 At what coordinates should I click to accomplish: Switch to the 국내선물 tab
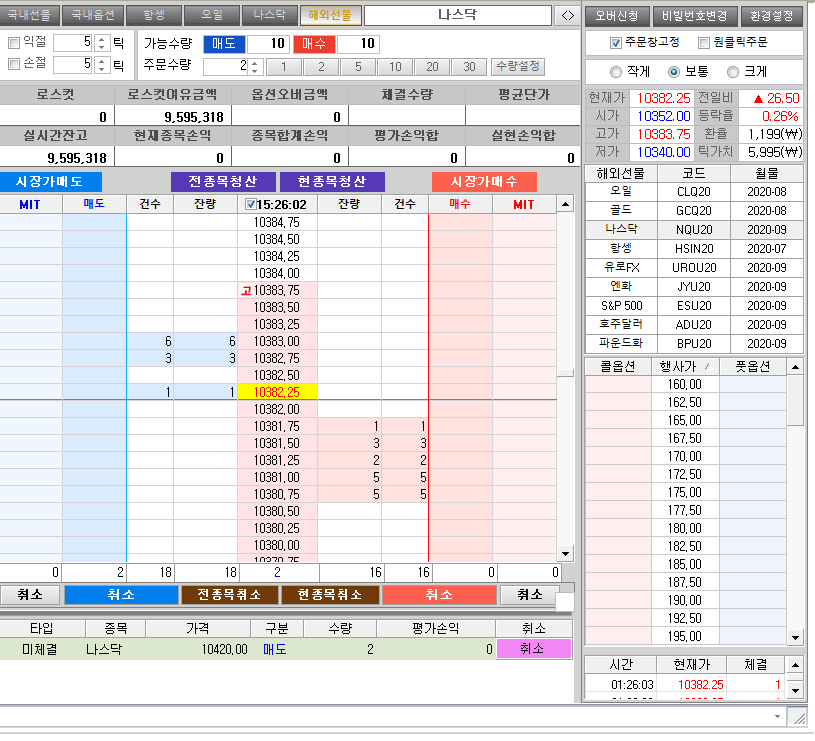tap(30, 16)
